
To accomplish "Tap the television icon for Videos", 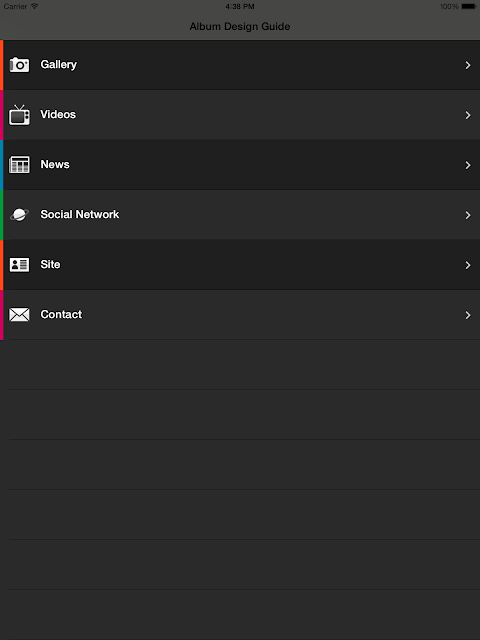I will [19, 115].
